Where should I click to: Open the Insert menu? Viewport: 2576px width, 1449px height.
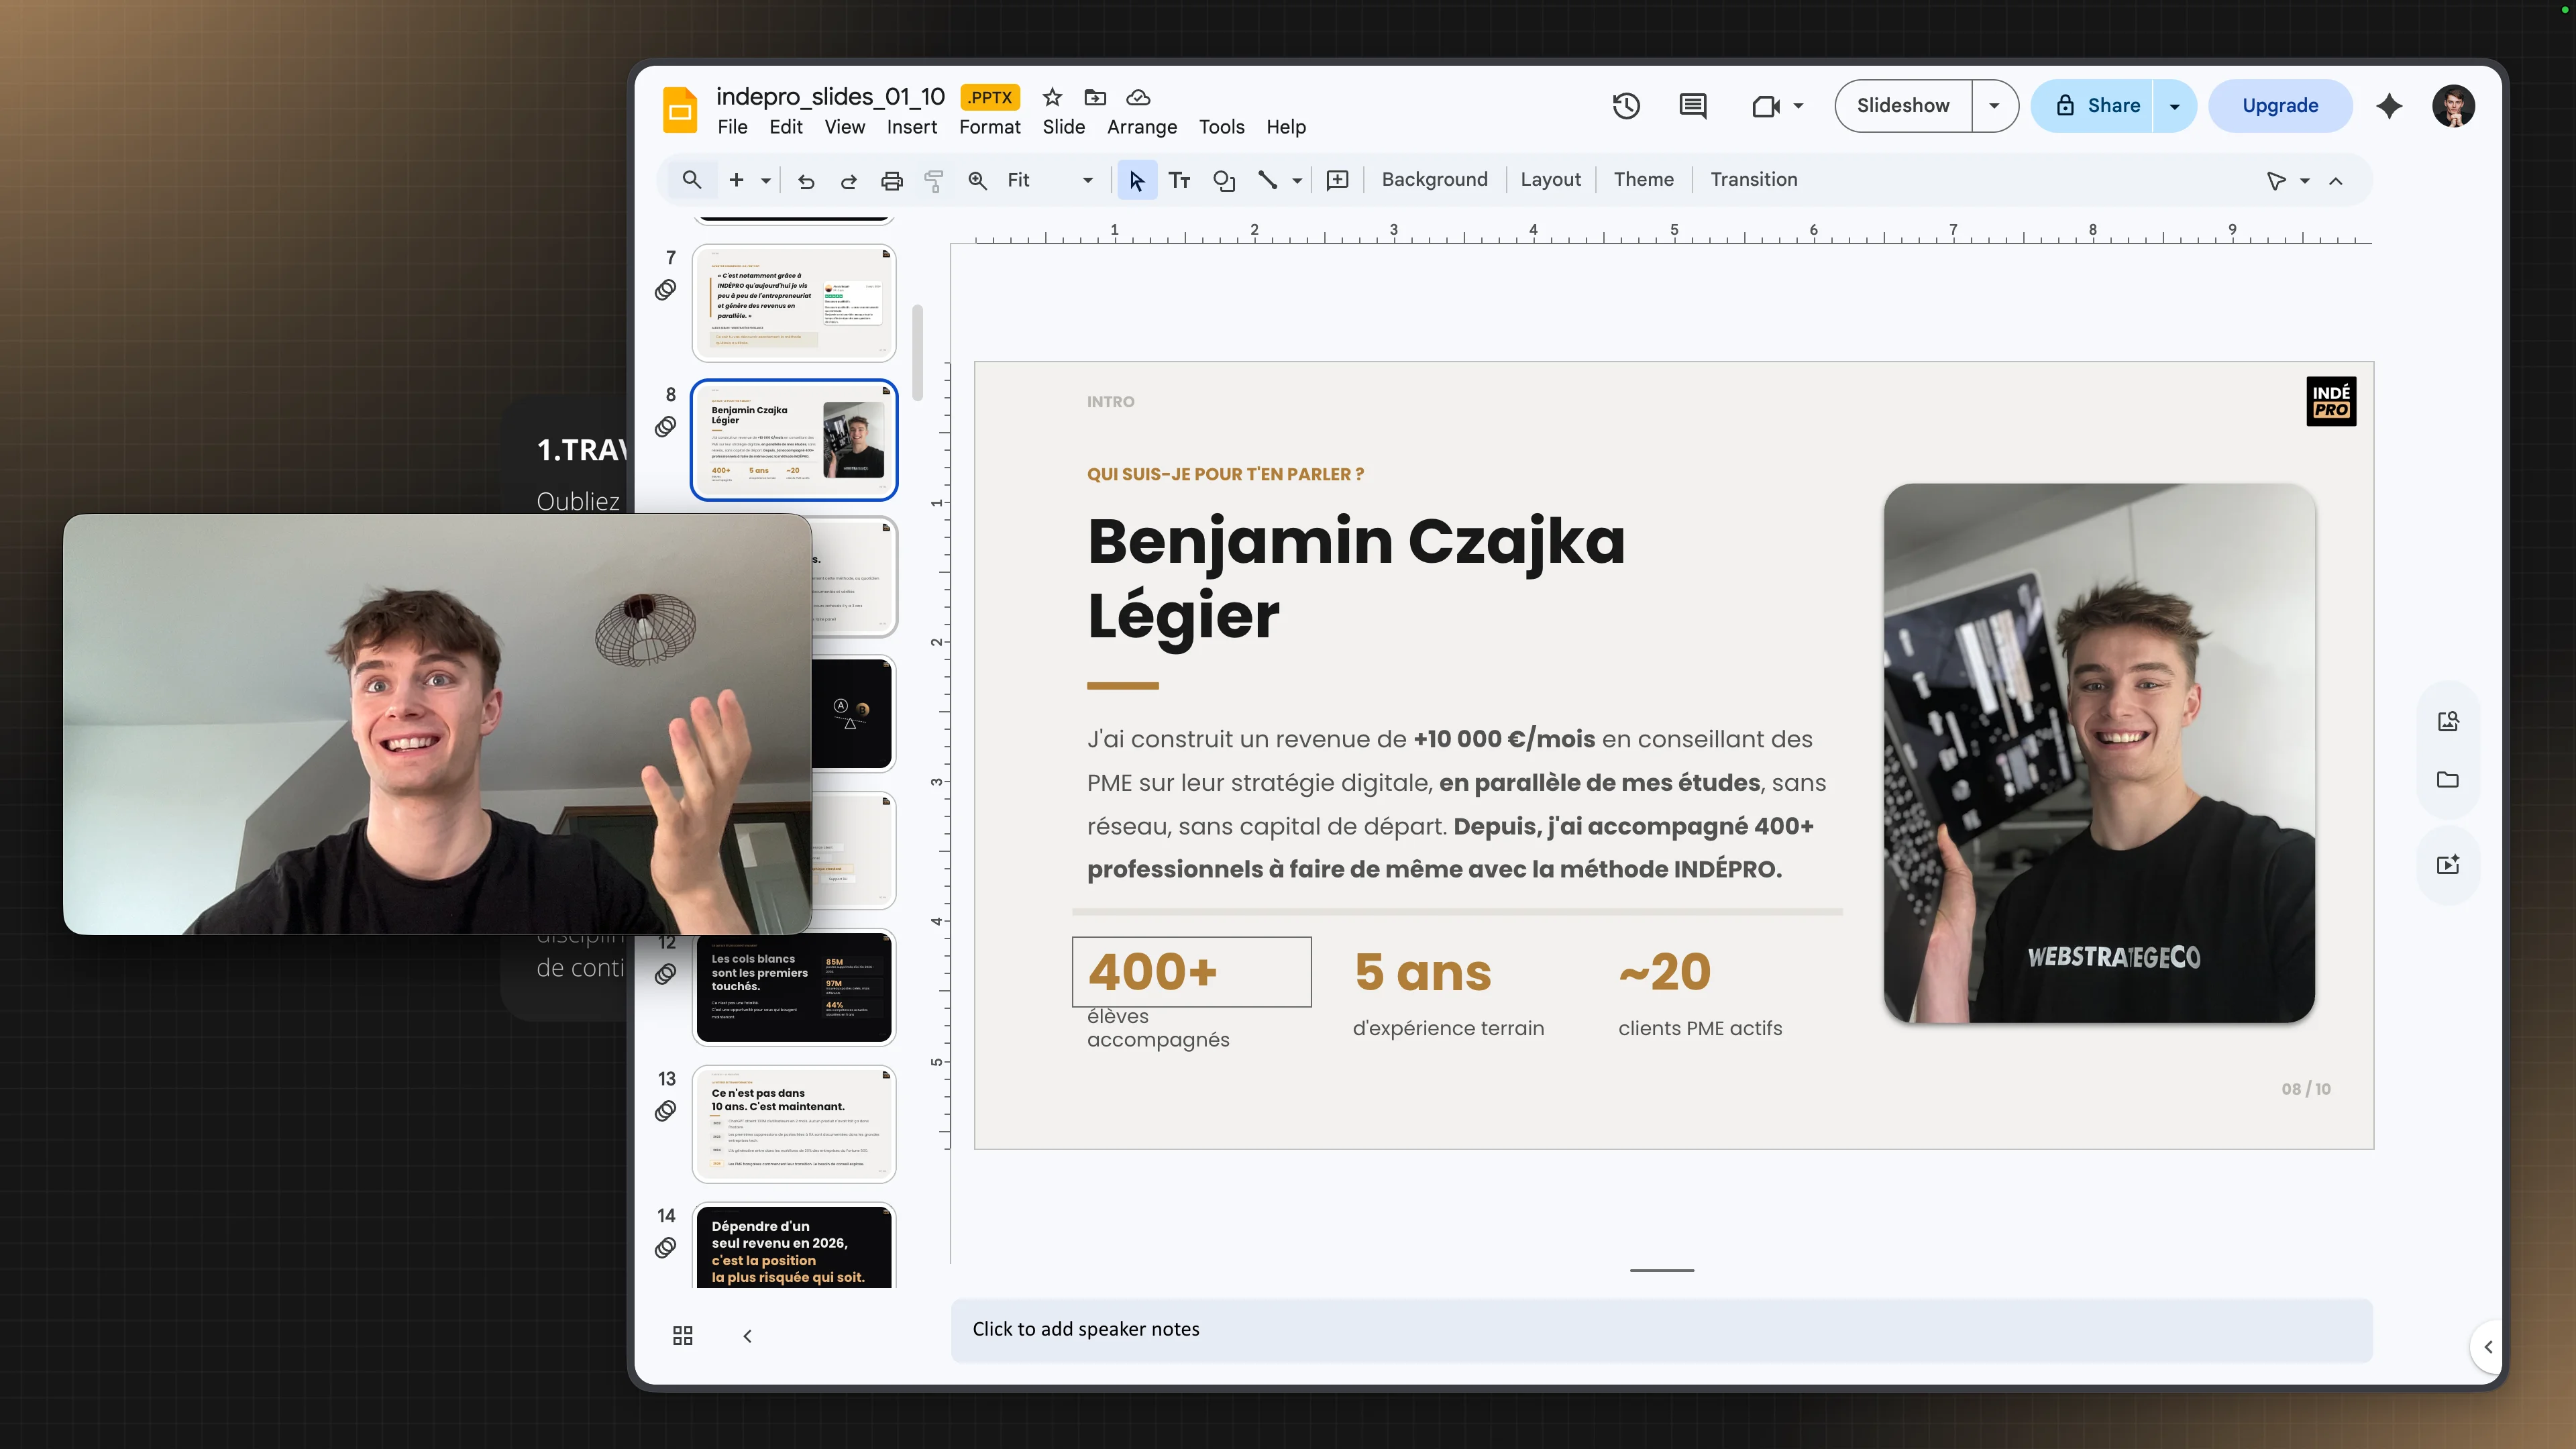[x=912, y=127]
